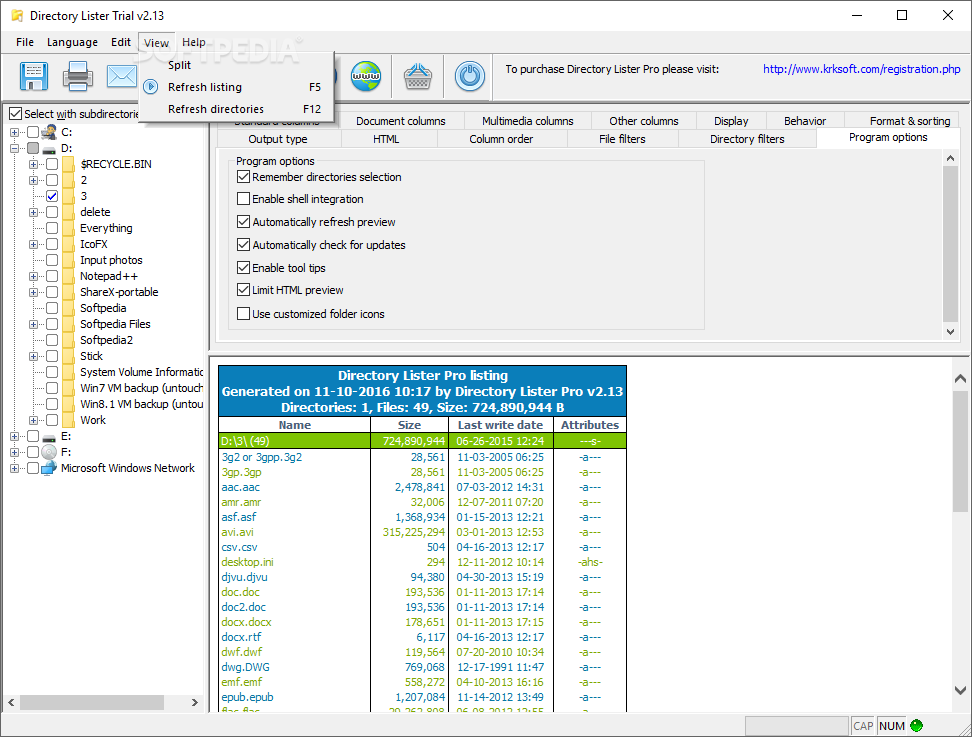The height and width of the screenshot is (737, 972).
Task: Click the preview pane vertical scrollbar thumb
Action: 960,451
